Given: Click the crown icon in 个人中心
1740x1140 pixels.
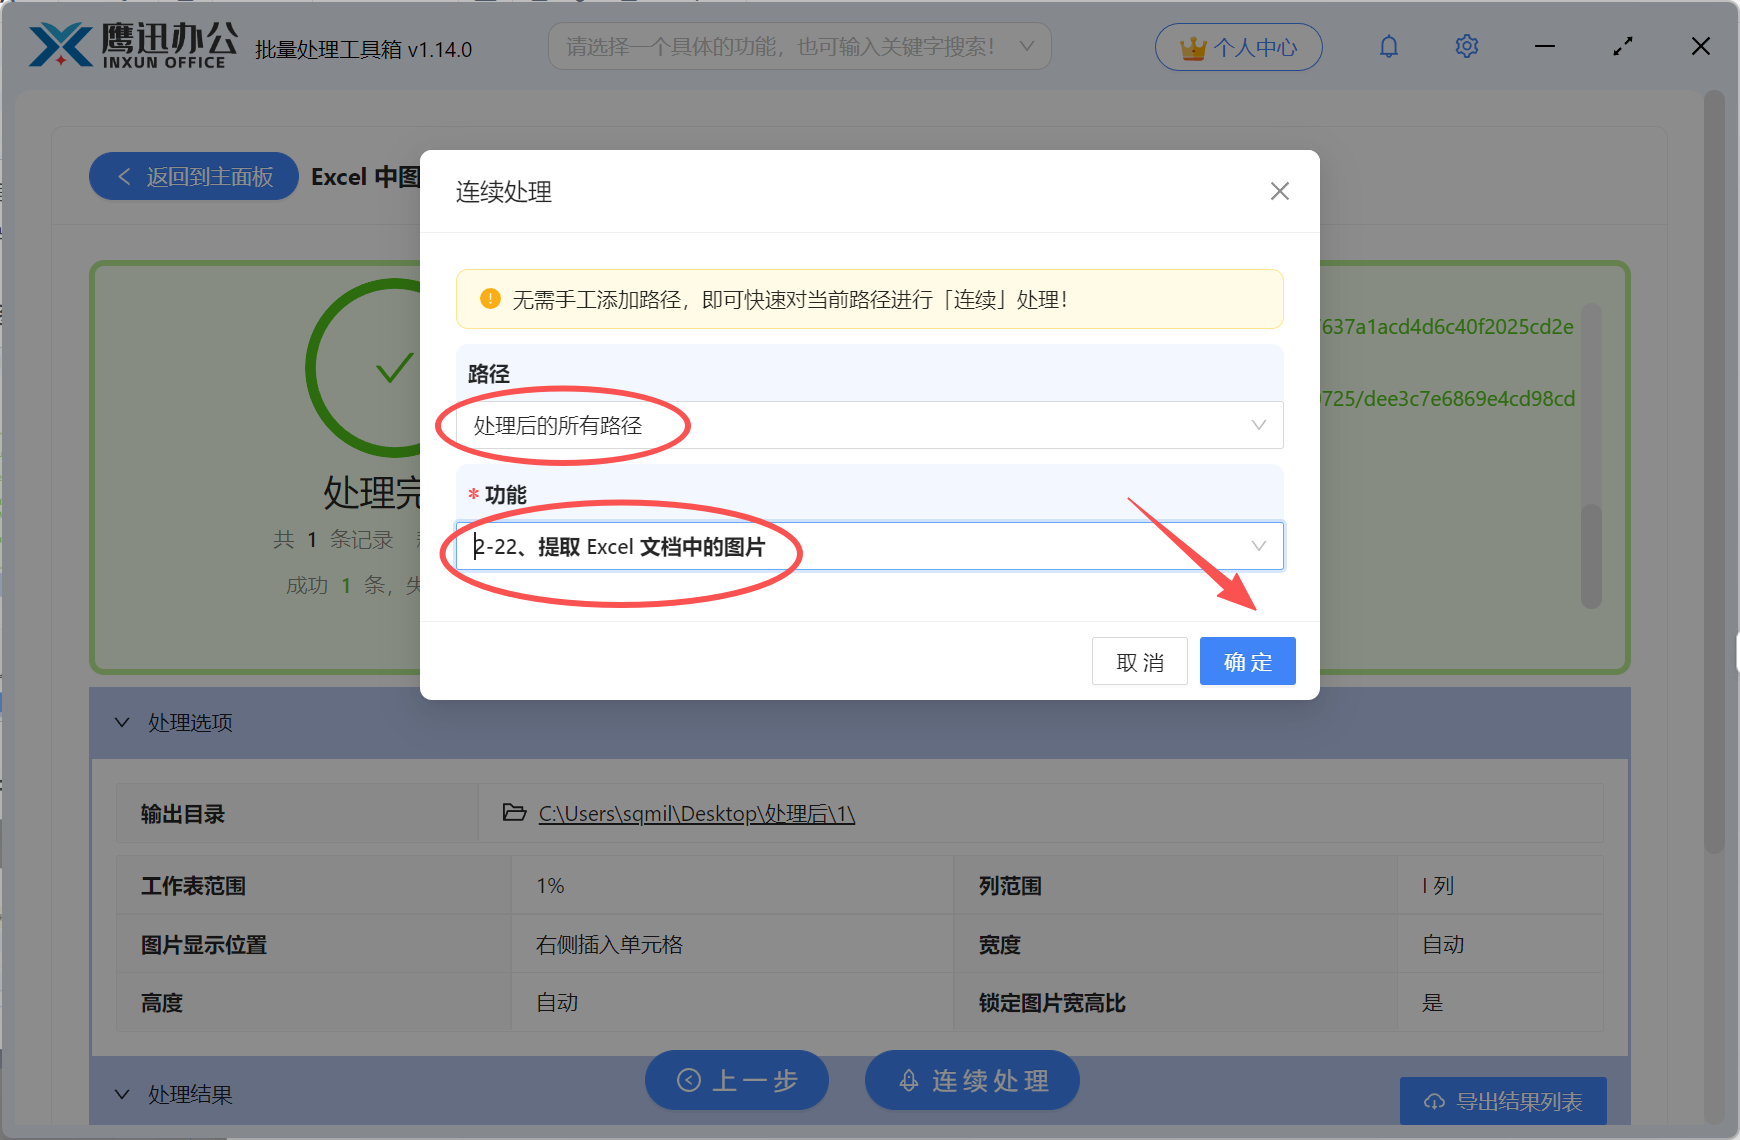Looking at the screenshot, I should [1193, 45].
